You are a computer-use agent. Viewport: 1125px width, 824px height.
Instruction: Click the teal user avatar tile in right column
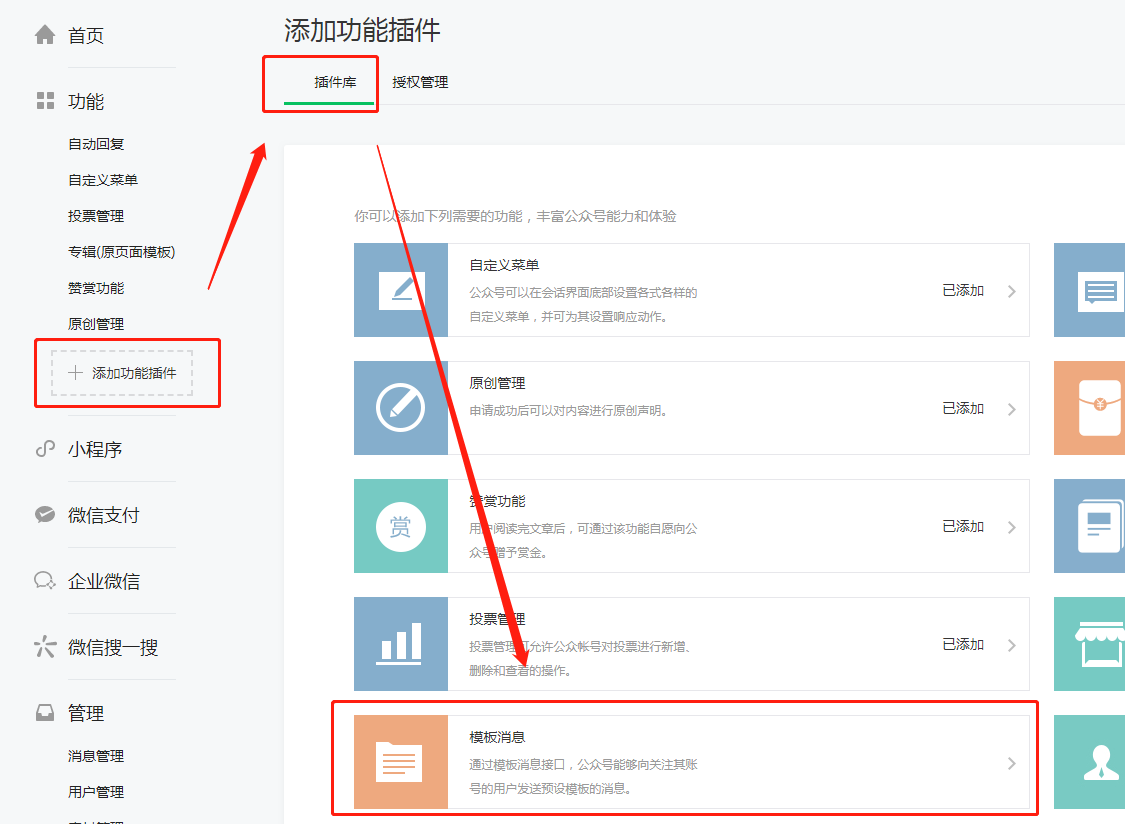[1089, 762]
